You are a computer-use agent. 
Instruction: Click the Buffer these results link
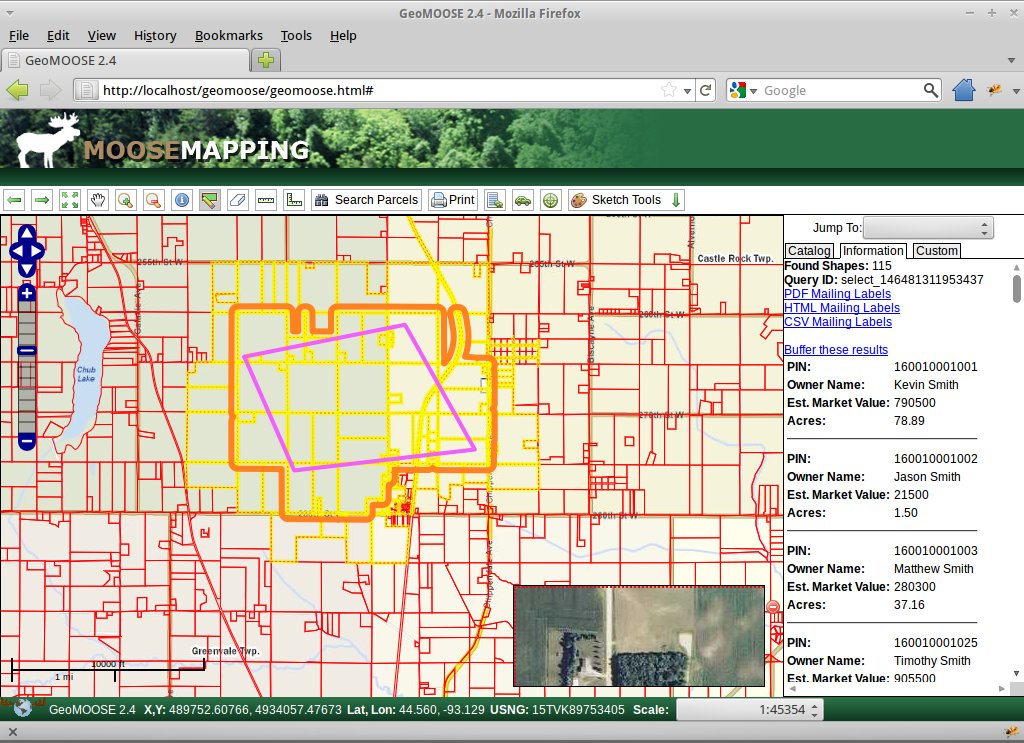[x=836, y=350]
